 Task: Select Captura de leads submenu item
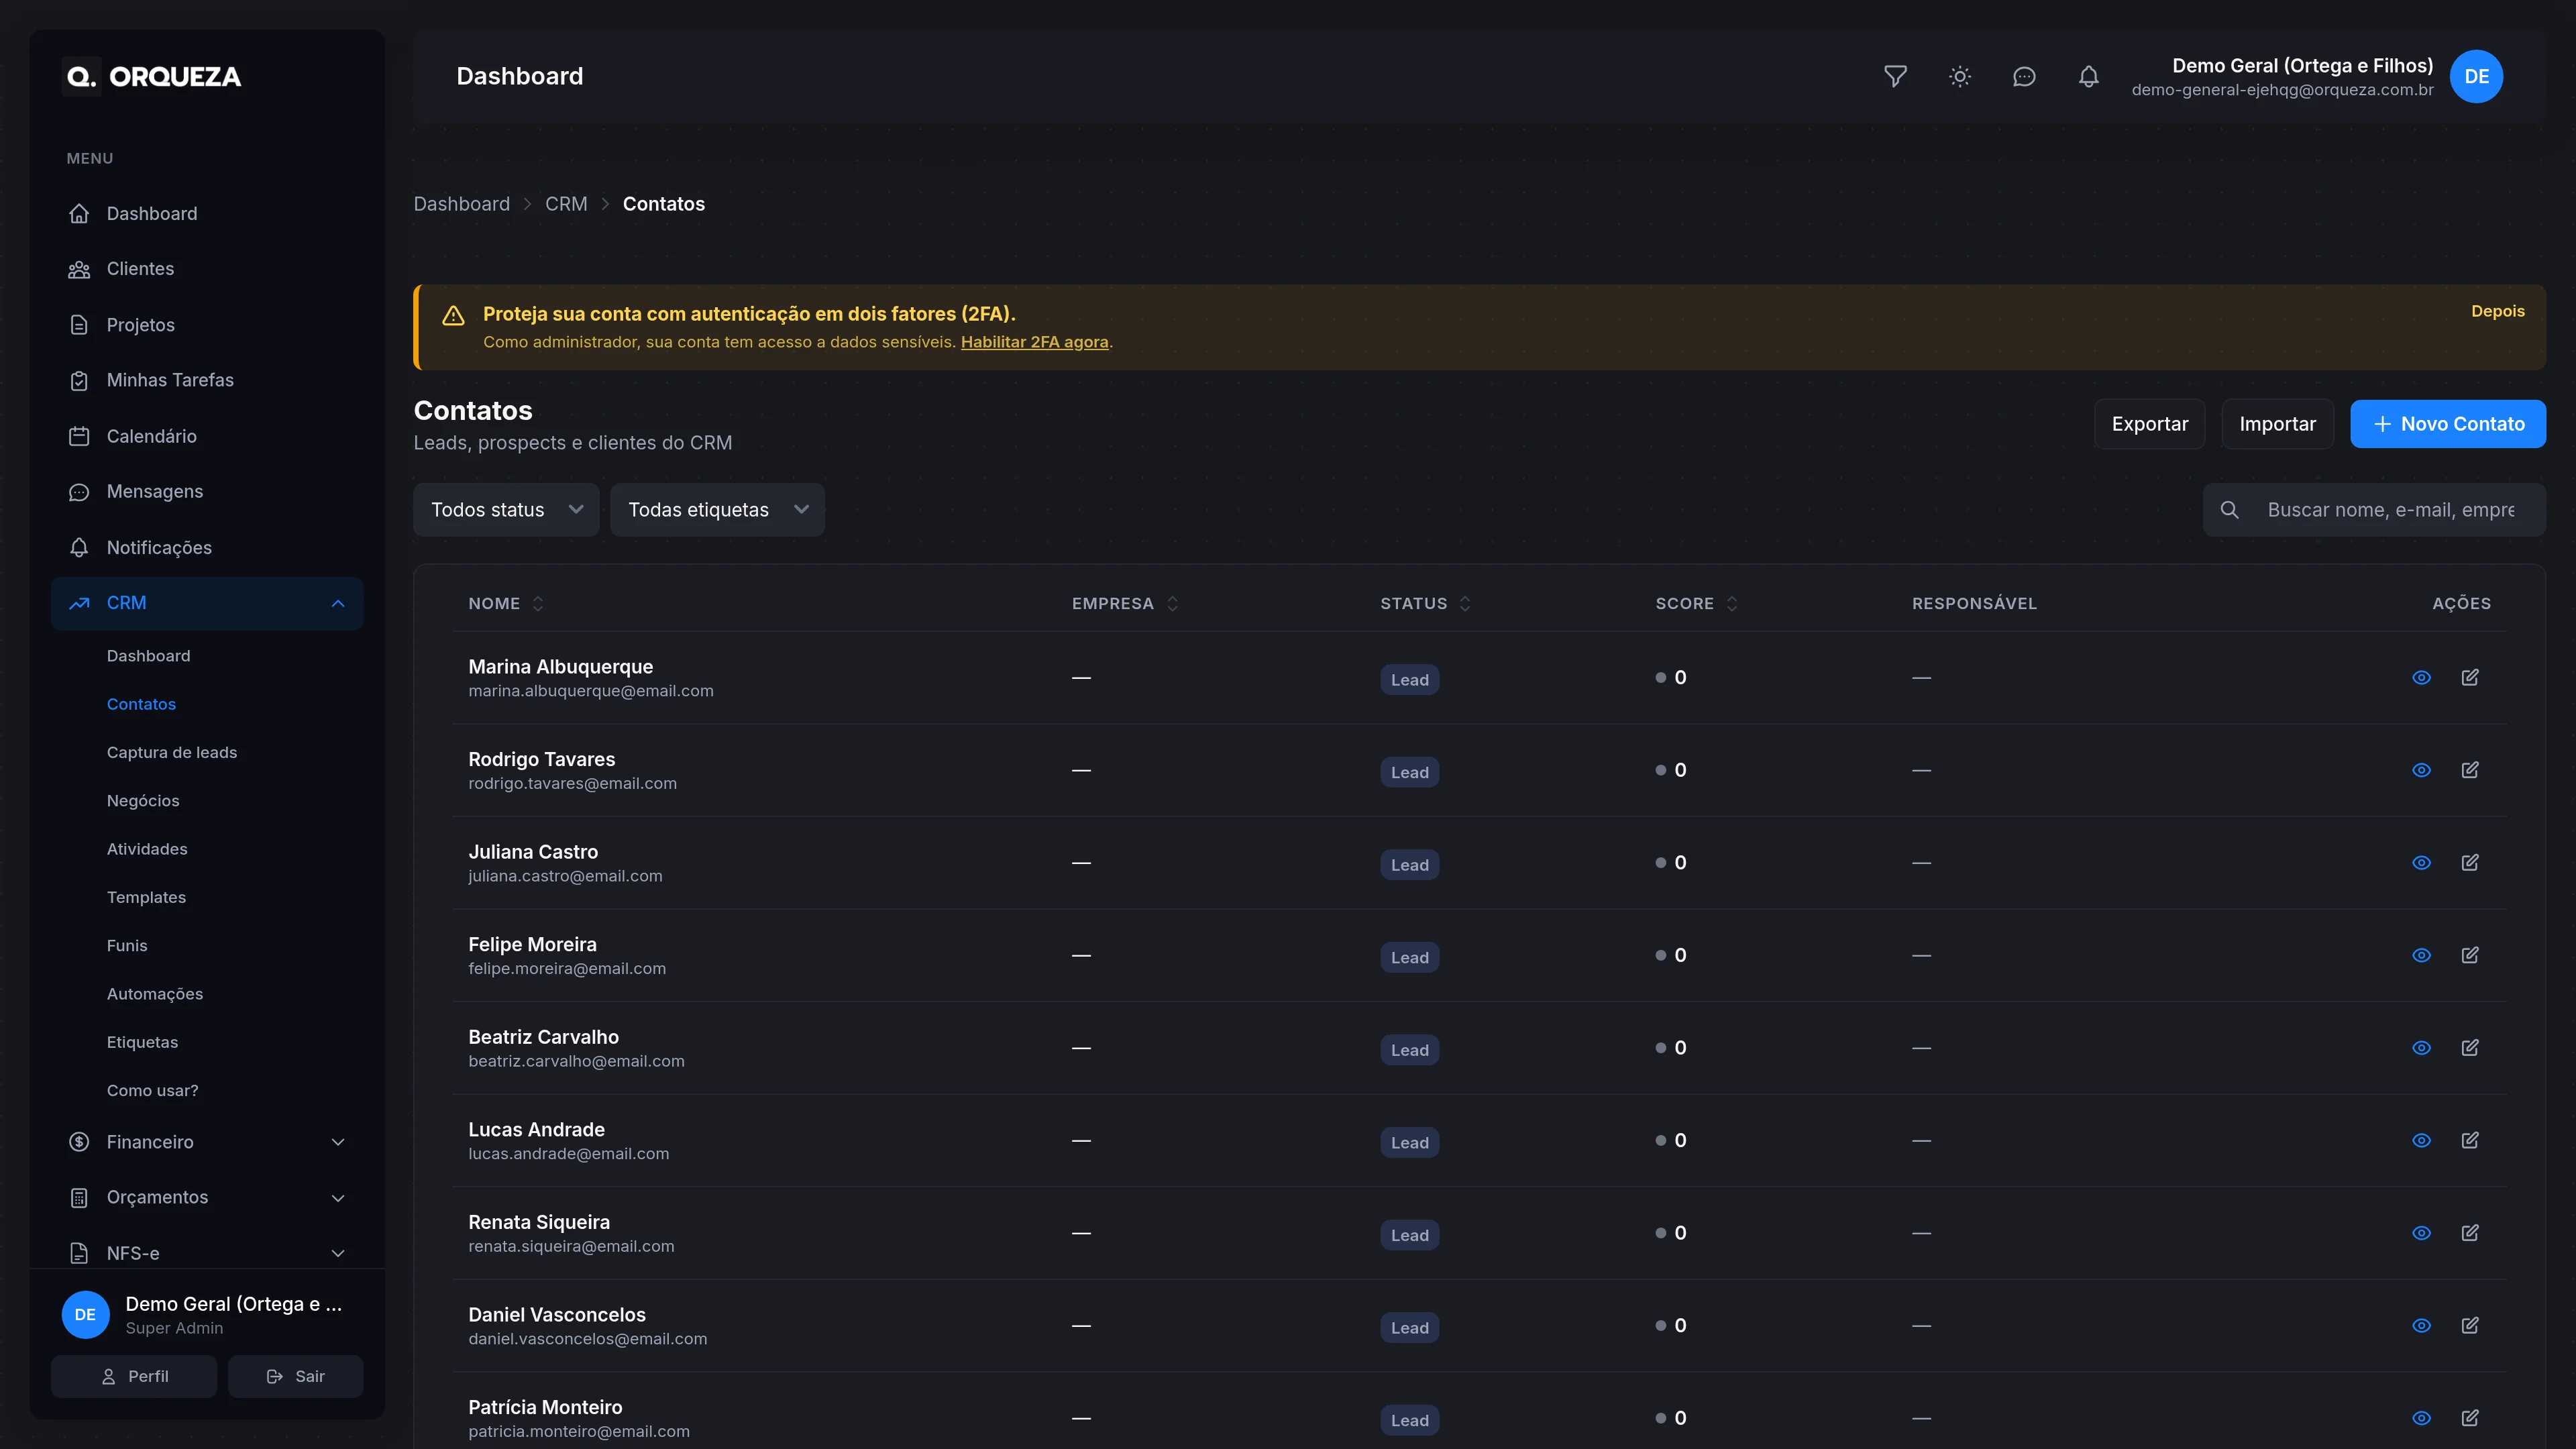click(x=172, y=753)
